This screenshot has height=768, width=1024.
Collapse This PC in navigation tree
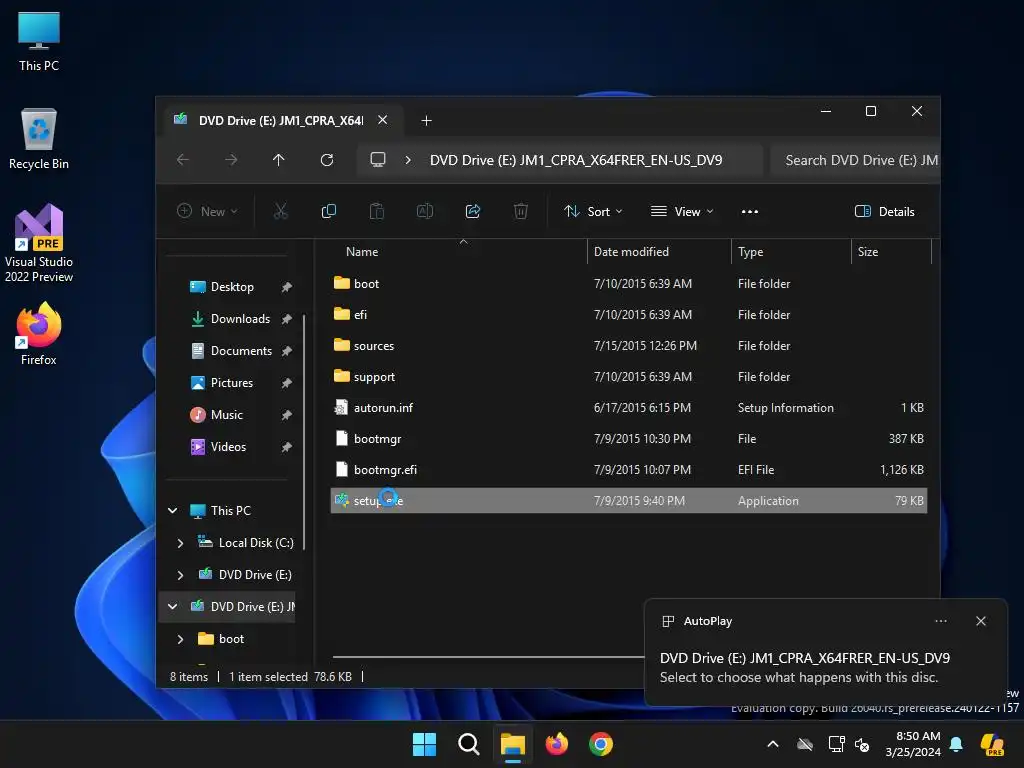click(172, 511)
